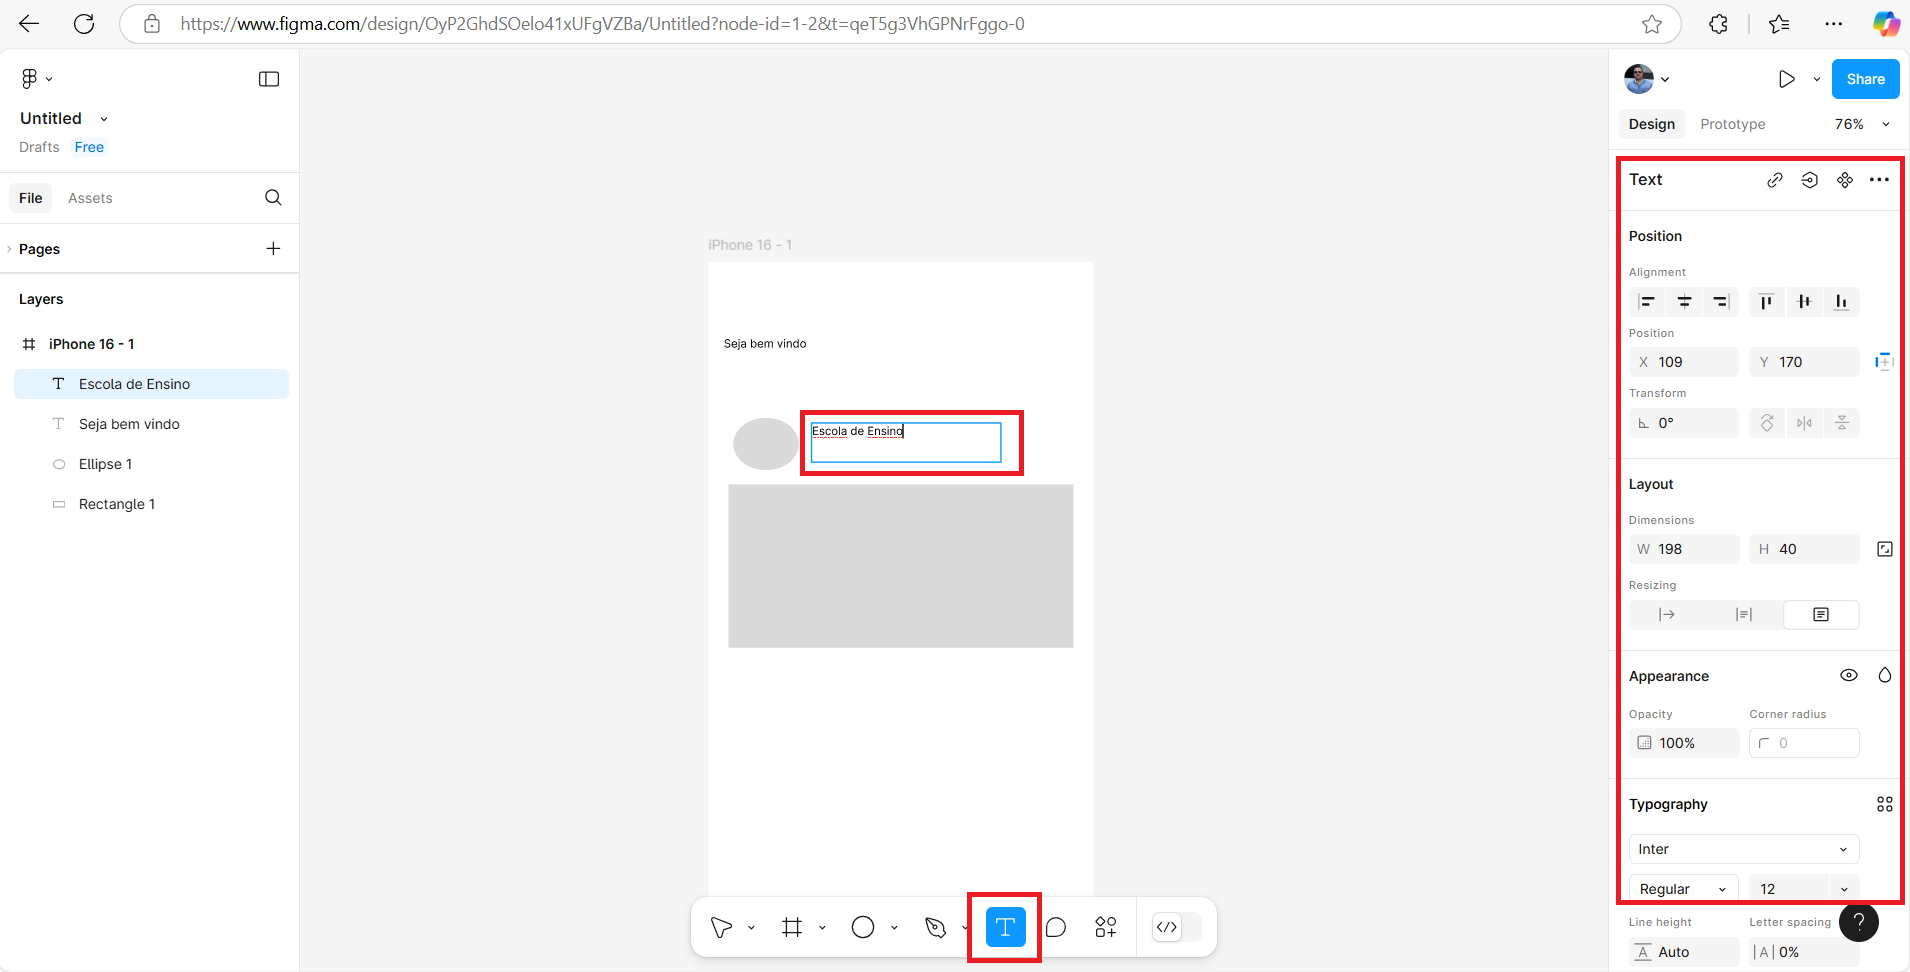1910x972 pixels.
Task: Select the Ellipse shape tool
Action: tap(863, 927)
